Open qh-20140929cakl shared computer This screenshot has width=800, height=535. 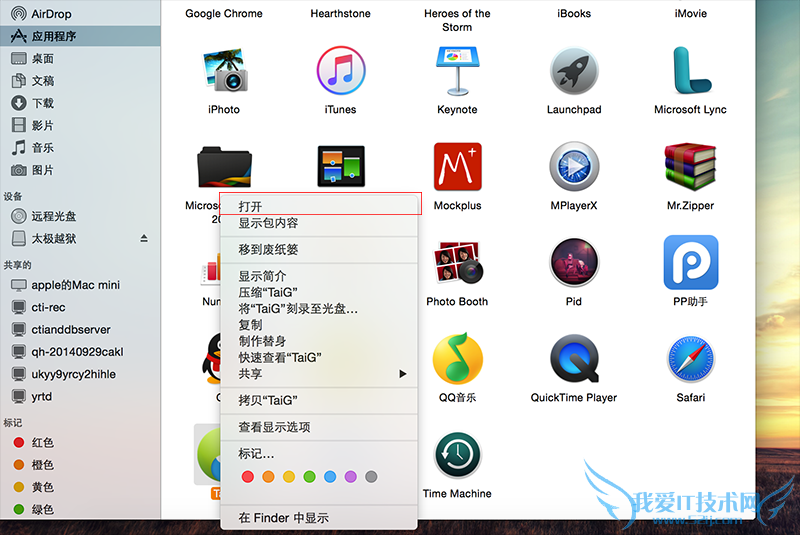coord(80,352)
